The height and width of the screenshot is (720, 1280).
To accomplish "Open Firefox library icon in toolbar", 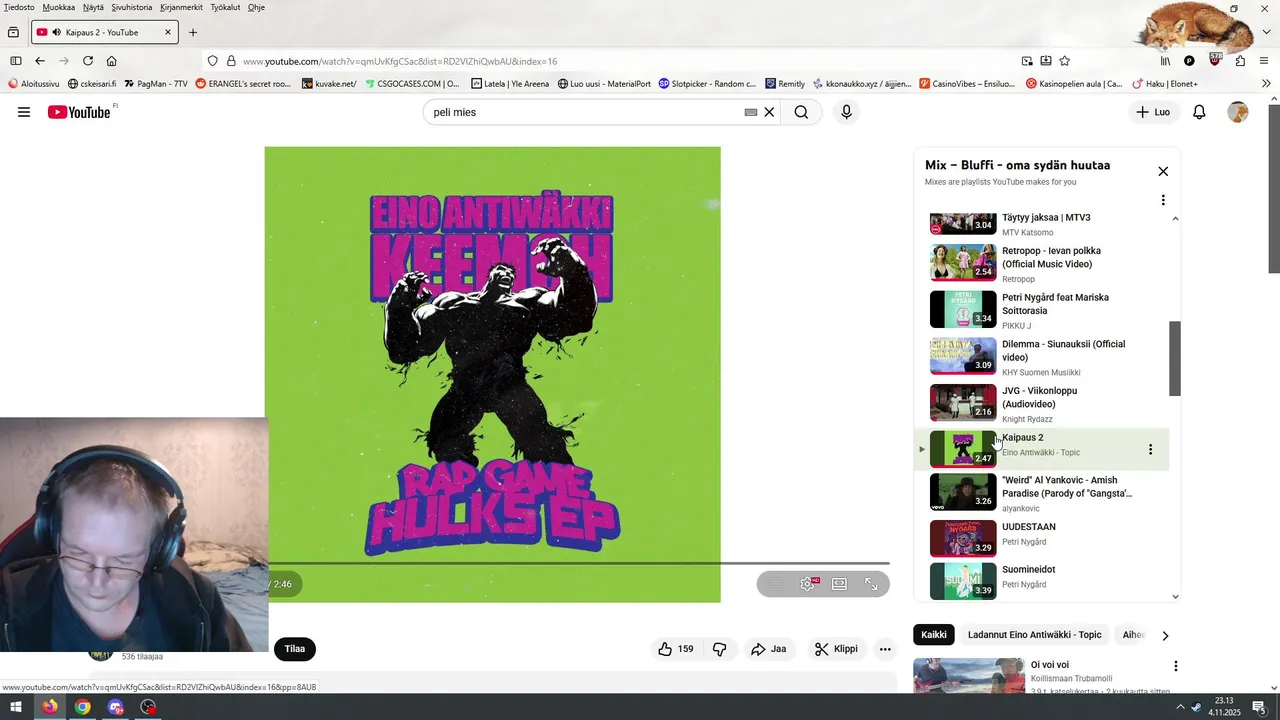I will click(x=1165, y=61).
